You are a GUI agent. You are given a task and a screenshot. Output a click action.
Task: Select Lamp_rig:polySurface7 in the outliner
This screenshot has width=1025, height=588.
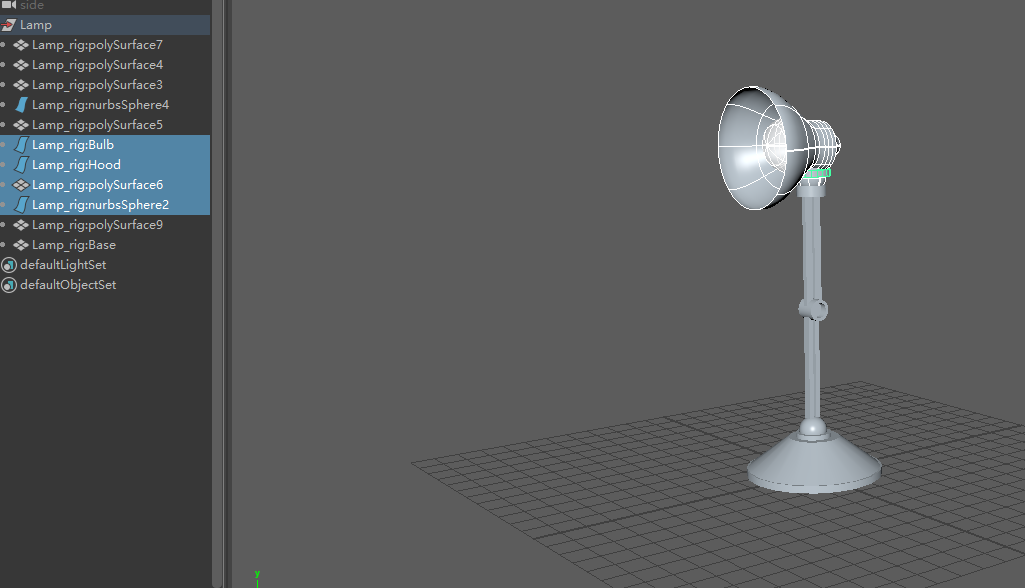pyautogui.click(x=97, y=45)
